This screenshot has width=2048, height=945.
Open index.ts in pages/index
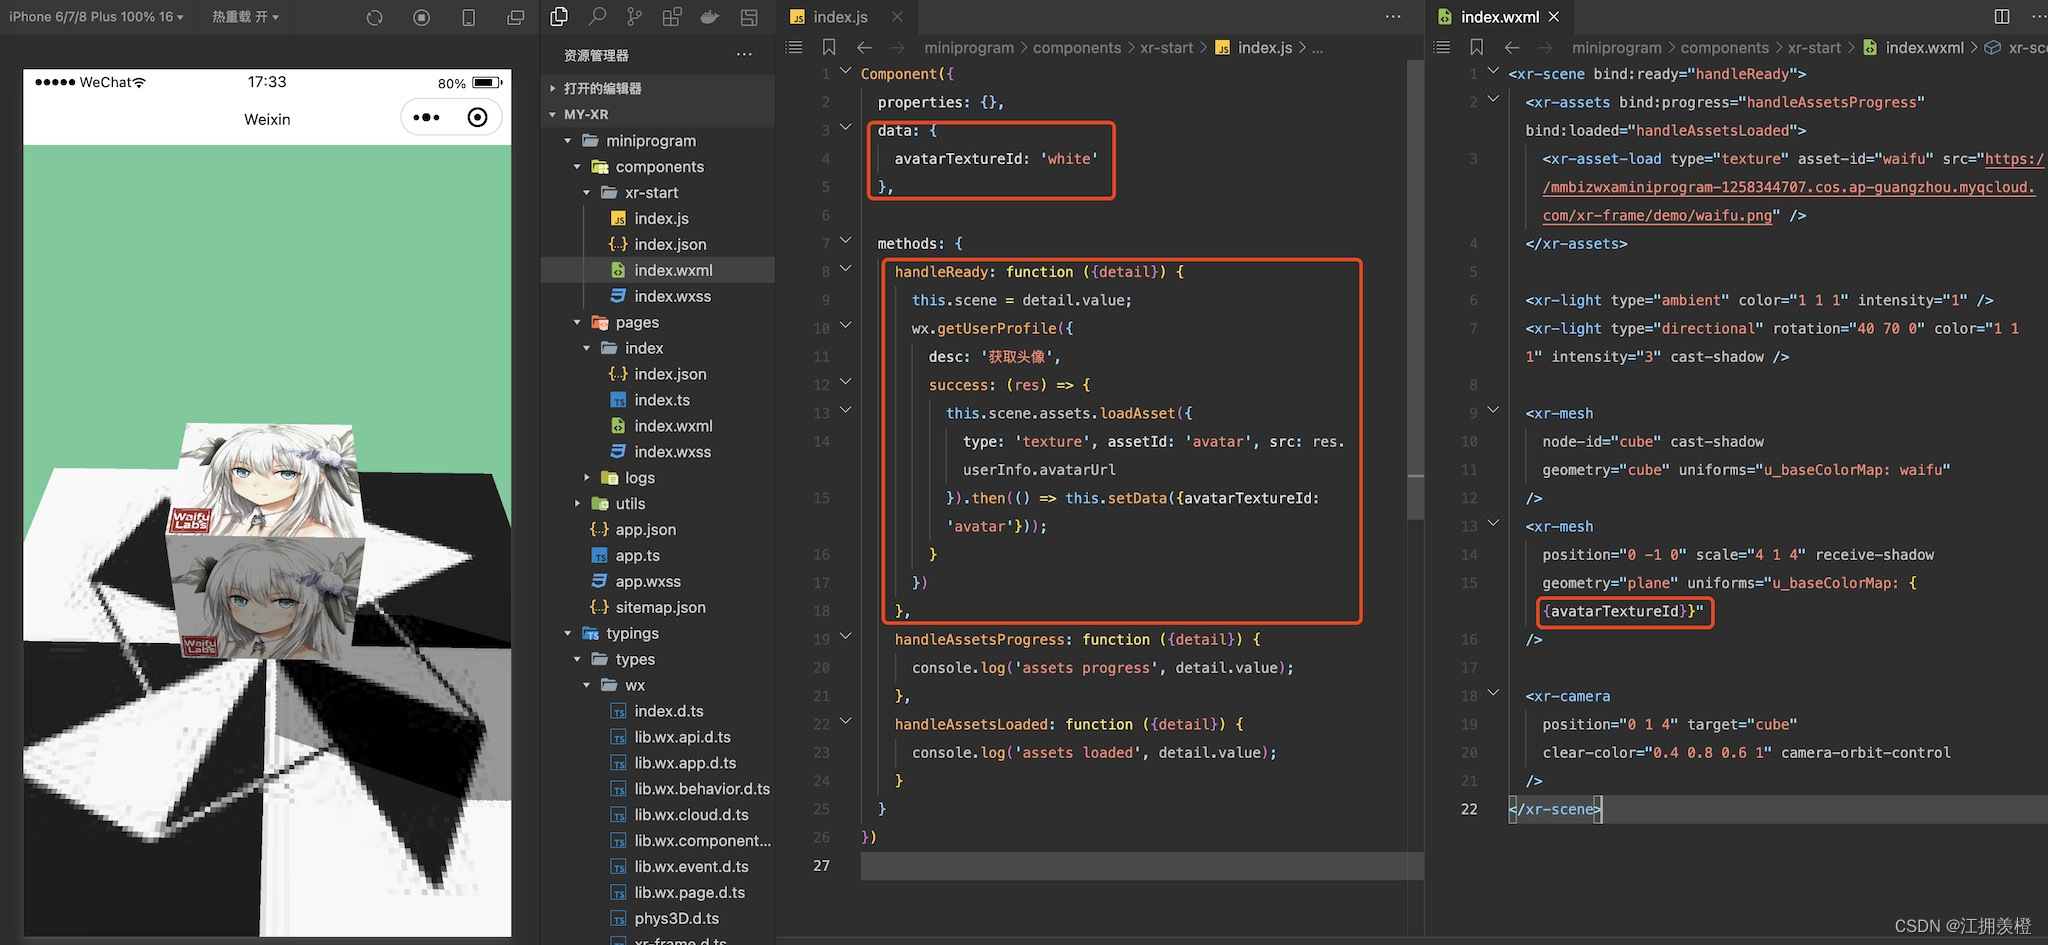(661, 400)
